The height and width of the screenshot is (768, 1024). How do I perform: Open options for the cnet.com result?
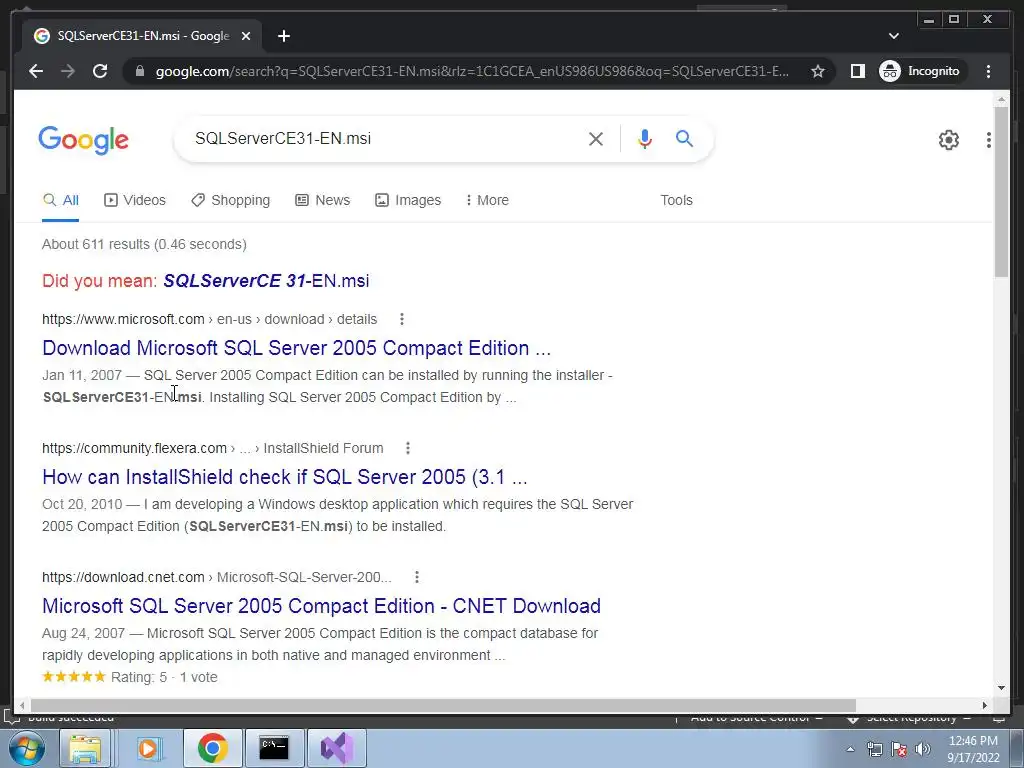click(x=417, y=577)
